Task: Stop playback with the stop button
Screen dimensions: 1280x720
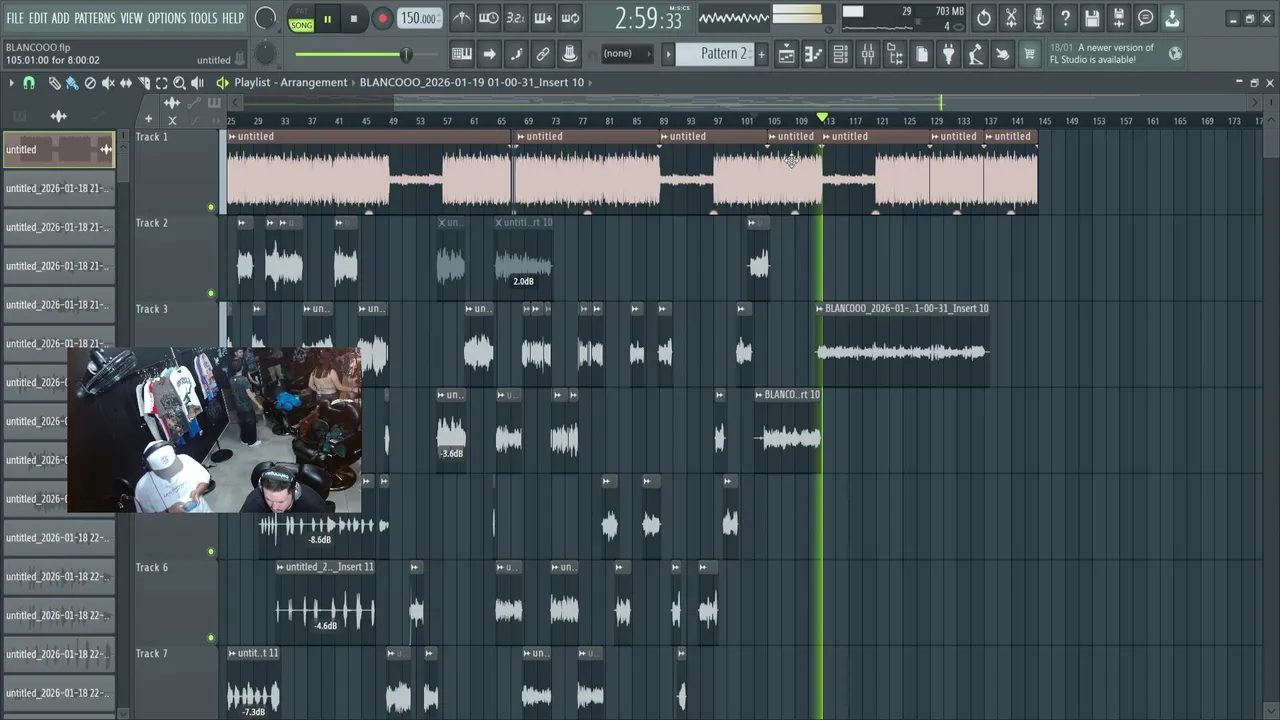Action: 354,19
